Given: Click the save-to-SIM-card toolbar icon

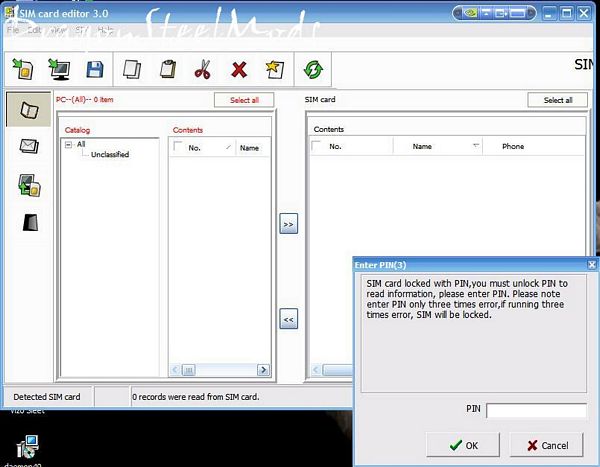Looking at the screenshot, I should click(22, 69).
